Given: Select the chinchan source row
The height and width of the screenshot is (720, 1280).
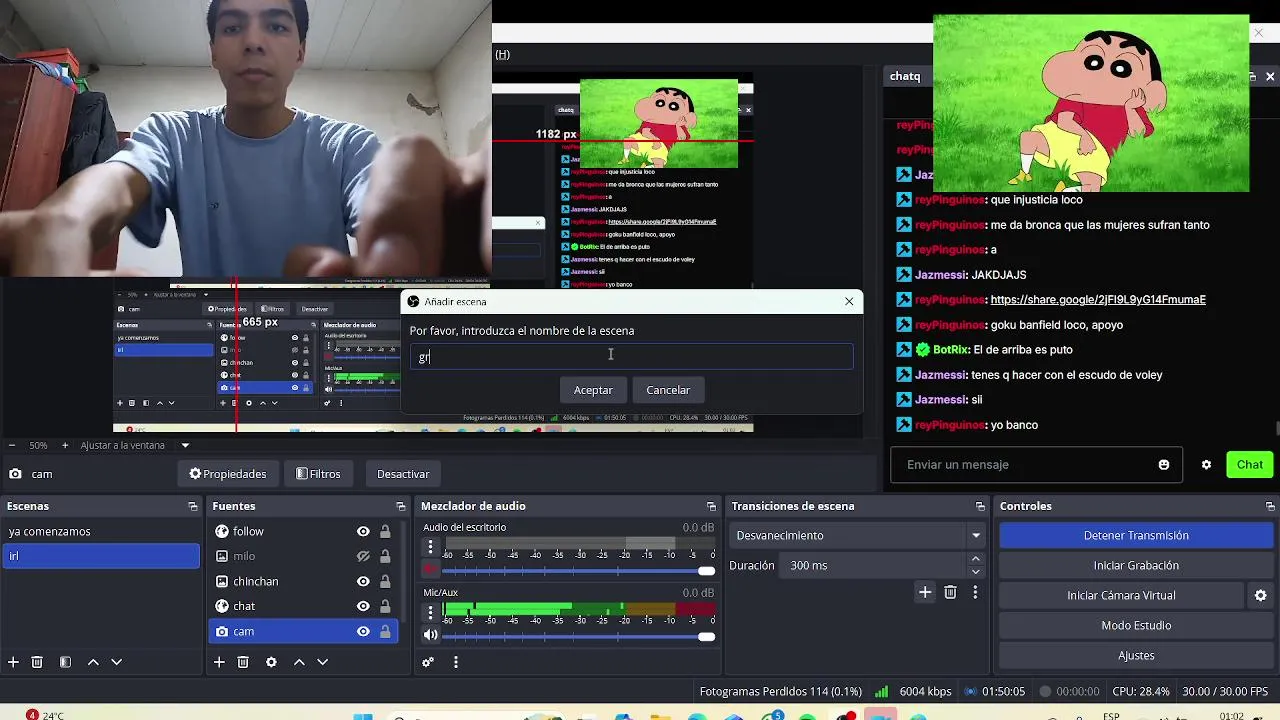Looking at the screenshot, I should 304,582.
